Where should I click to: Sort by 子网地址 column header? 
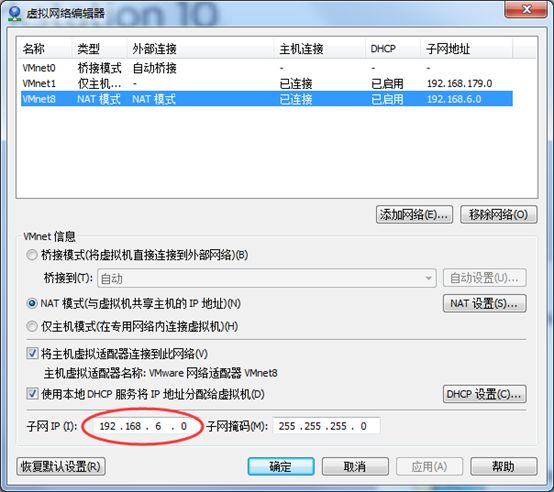click(x=466, y=48)
